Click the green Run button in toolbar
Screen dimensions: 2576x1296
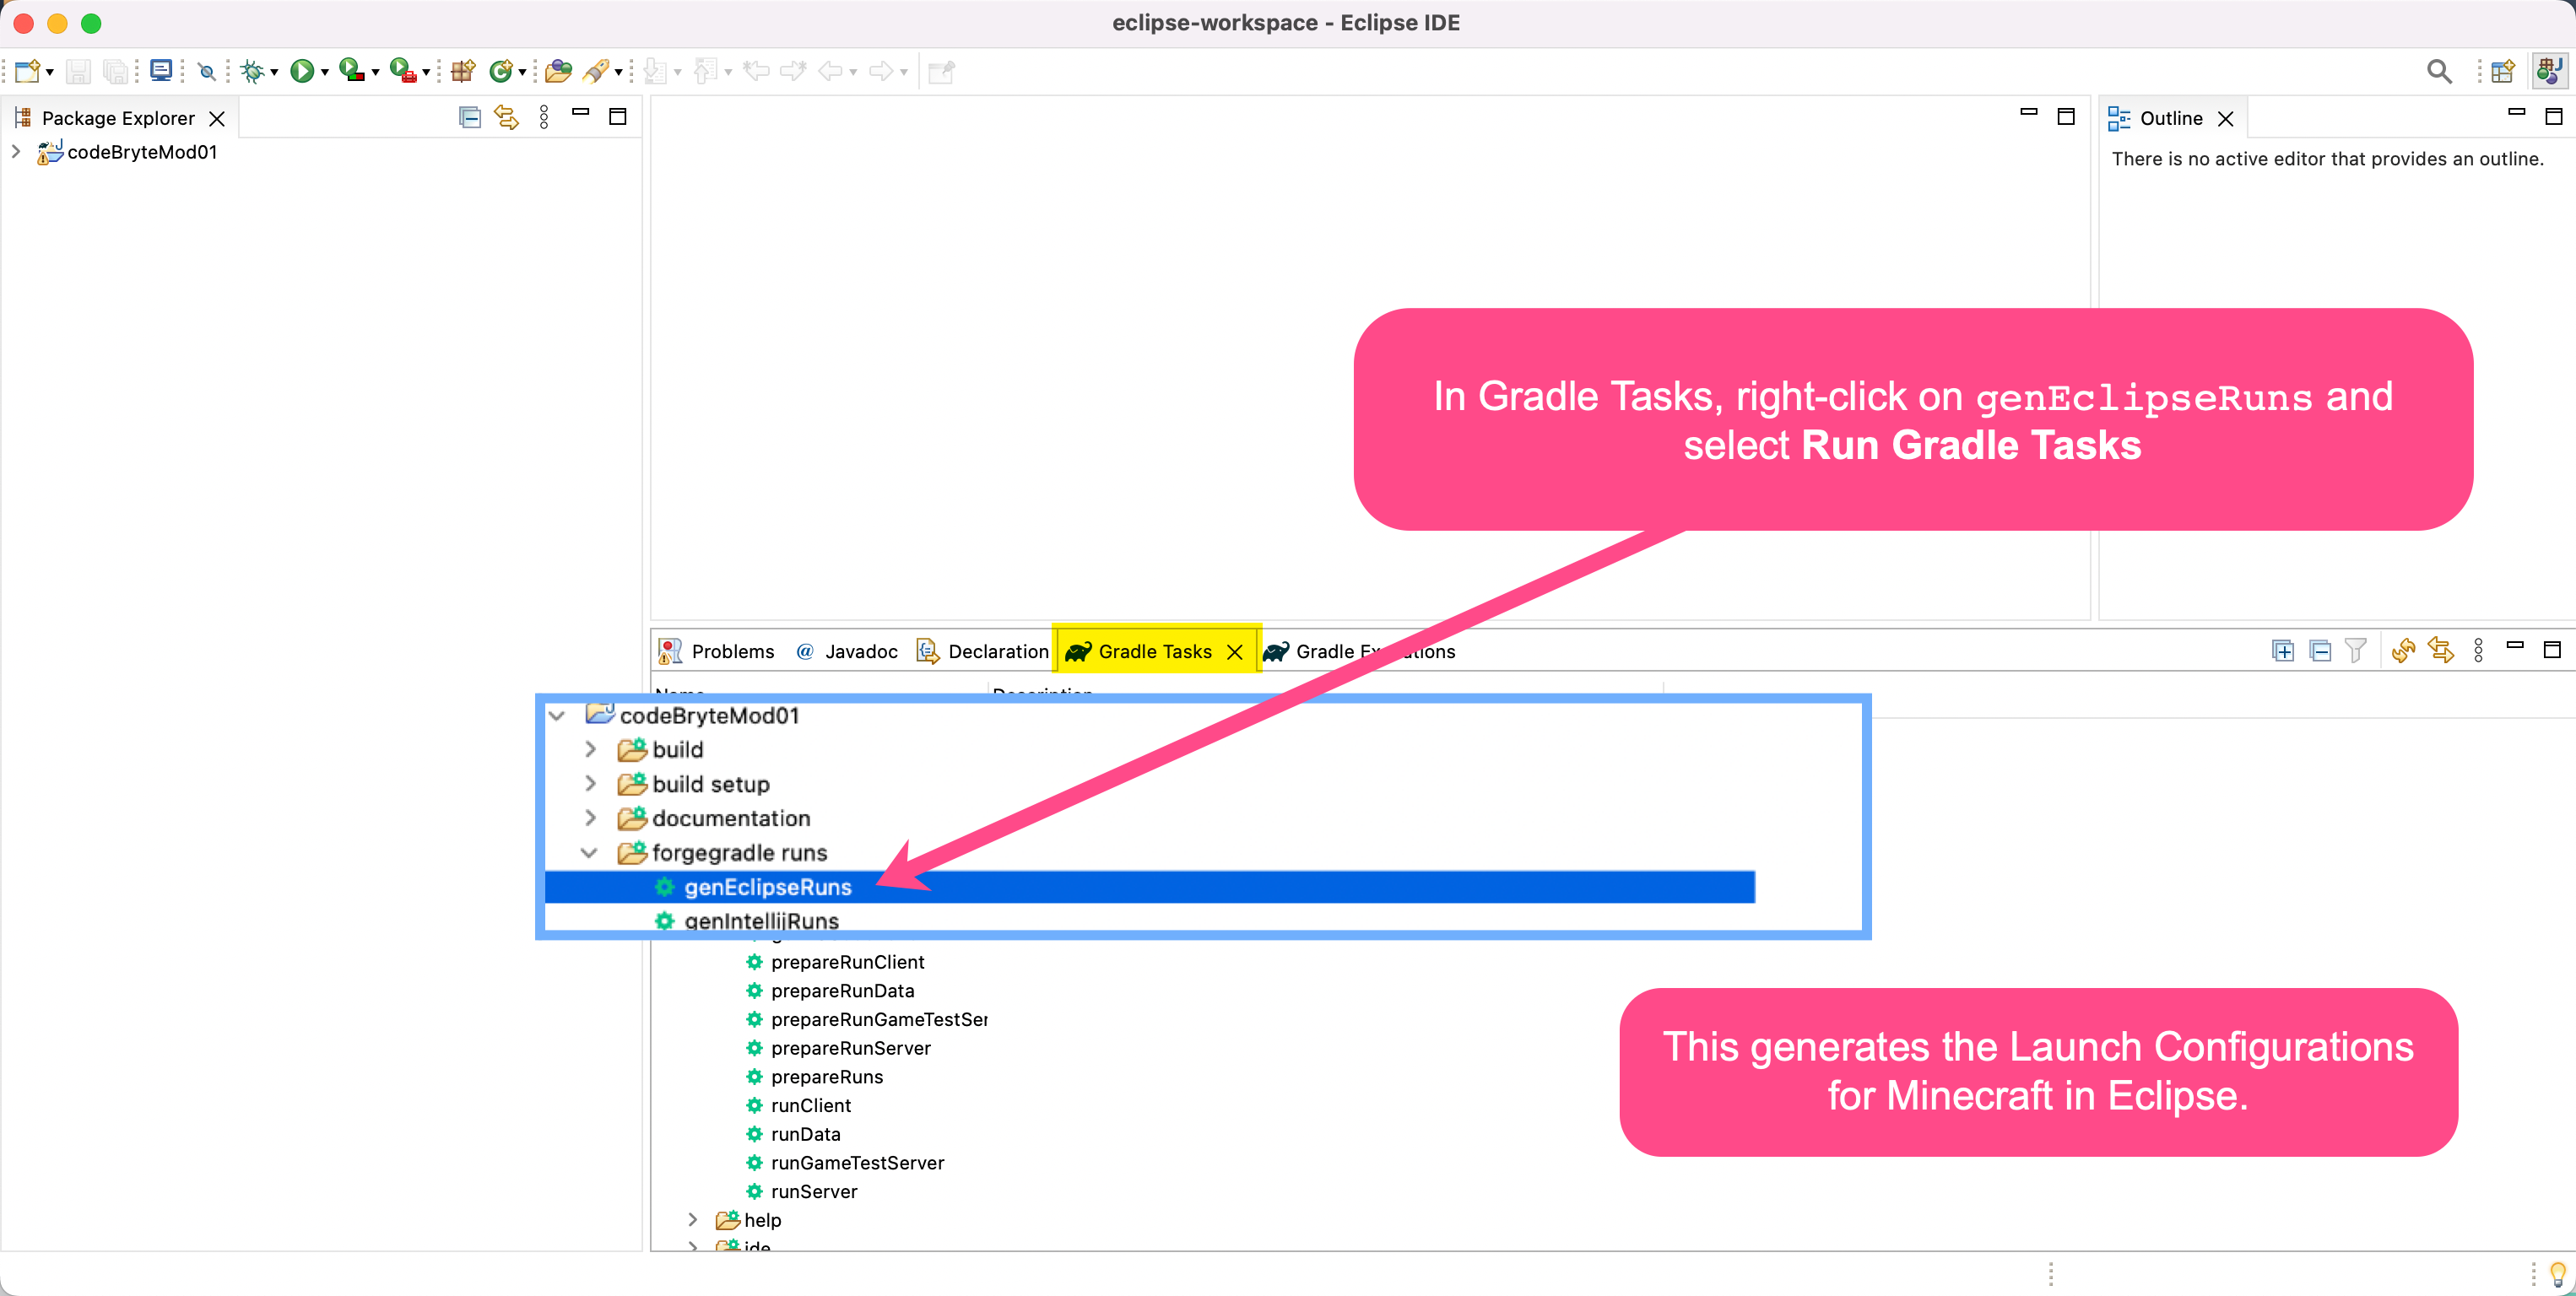[301, 71]
